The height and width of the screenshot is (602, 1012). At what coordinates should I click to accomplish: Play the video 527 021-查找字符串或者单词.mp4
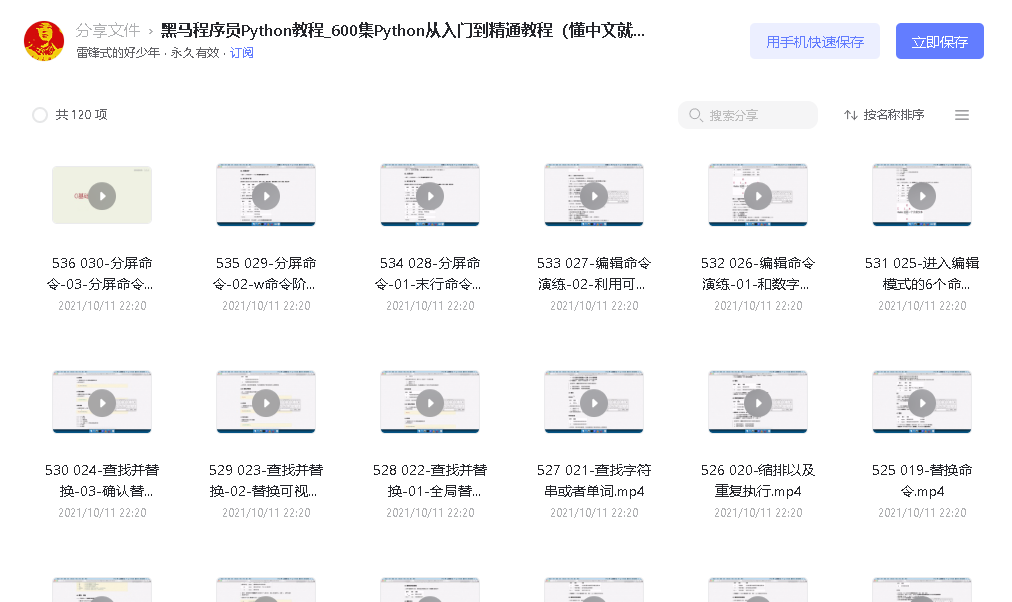click(593, 401)
